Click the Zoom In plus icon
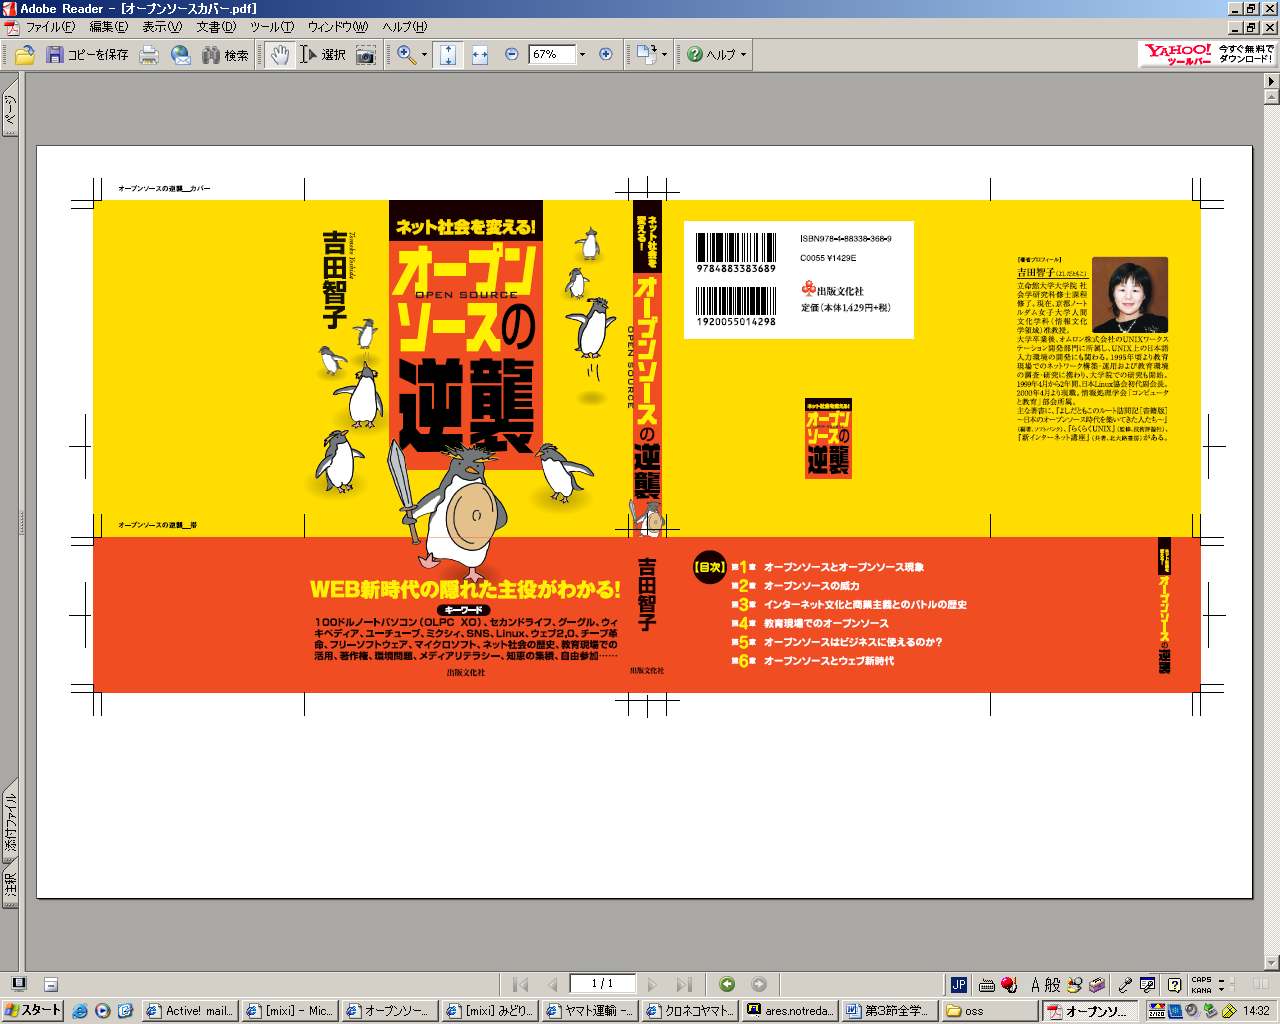Screen dimensions: 1280x1024 605,55
